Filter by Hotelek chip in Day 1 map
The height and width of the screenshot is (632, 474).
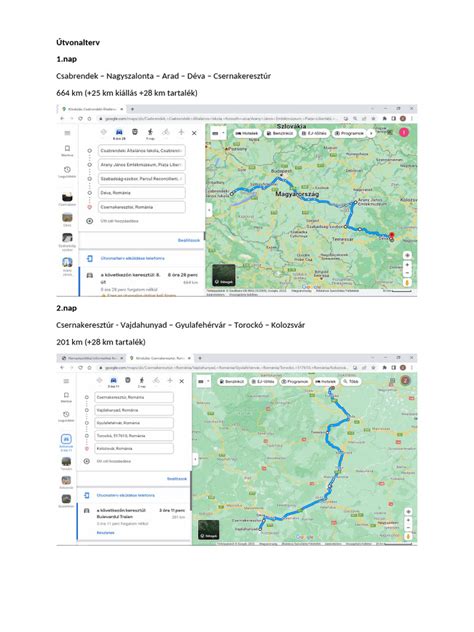[x=247, y=133]
